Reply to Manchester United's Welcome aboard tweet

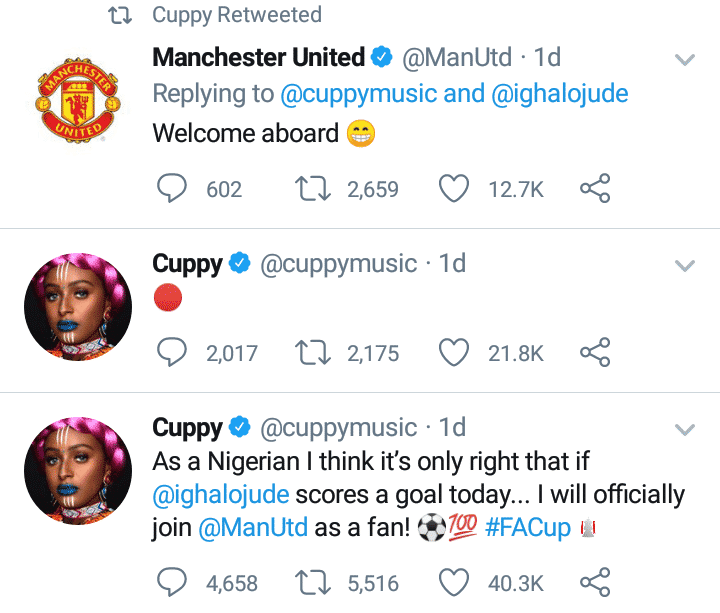click(x=172, y=188)
